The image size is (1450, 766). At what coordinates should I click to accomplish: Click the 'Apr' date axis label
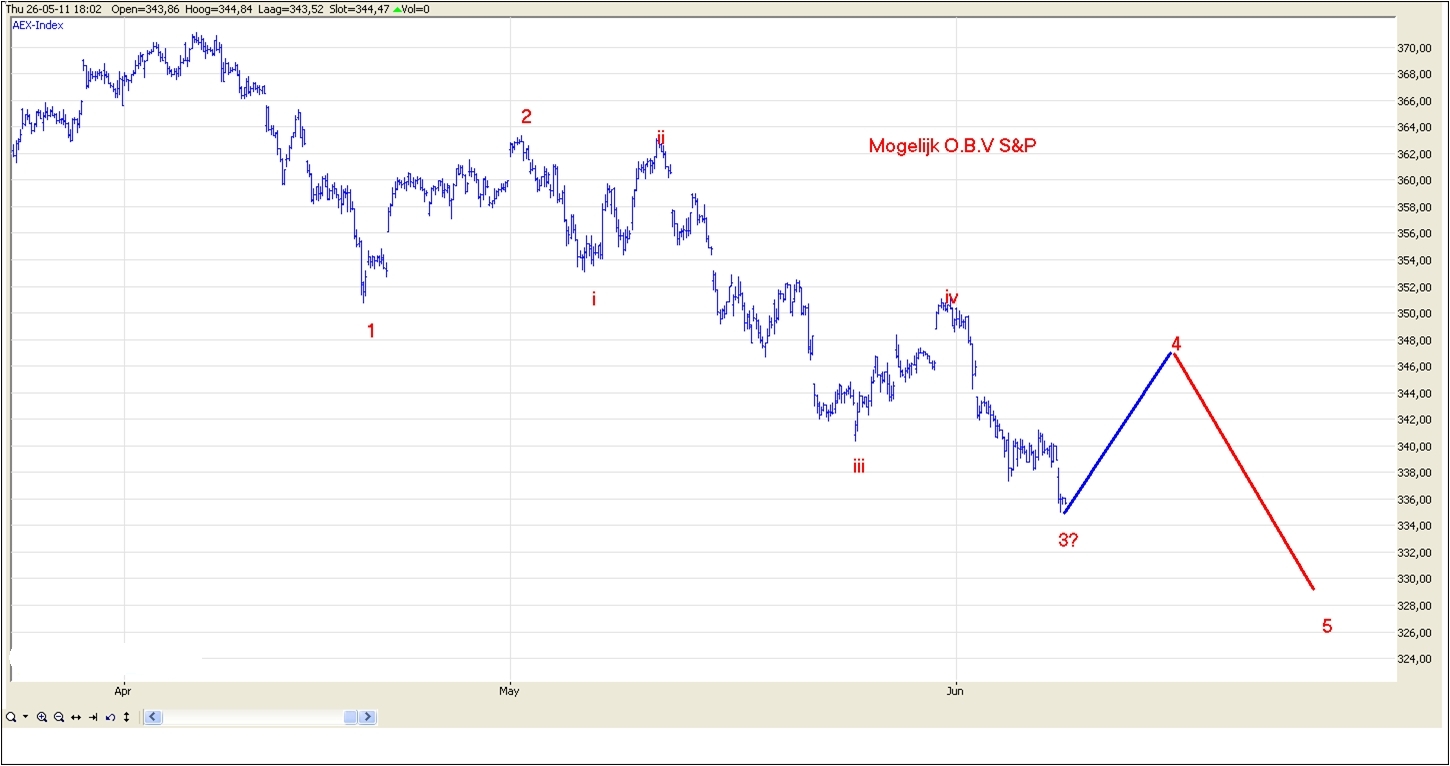coord(123,690)
